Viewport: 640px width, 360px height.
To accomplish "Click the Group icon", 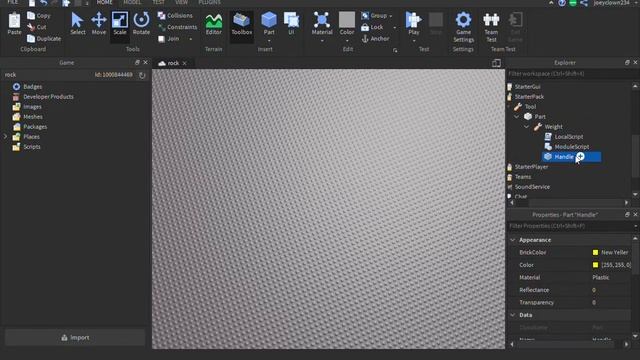I will click(x=365, y=16).
